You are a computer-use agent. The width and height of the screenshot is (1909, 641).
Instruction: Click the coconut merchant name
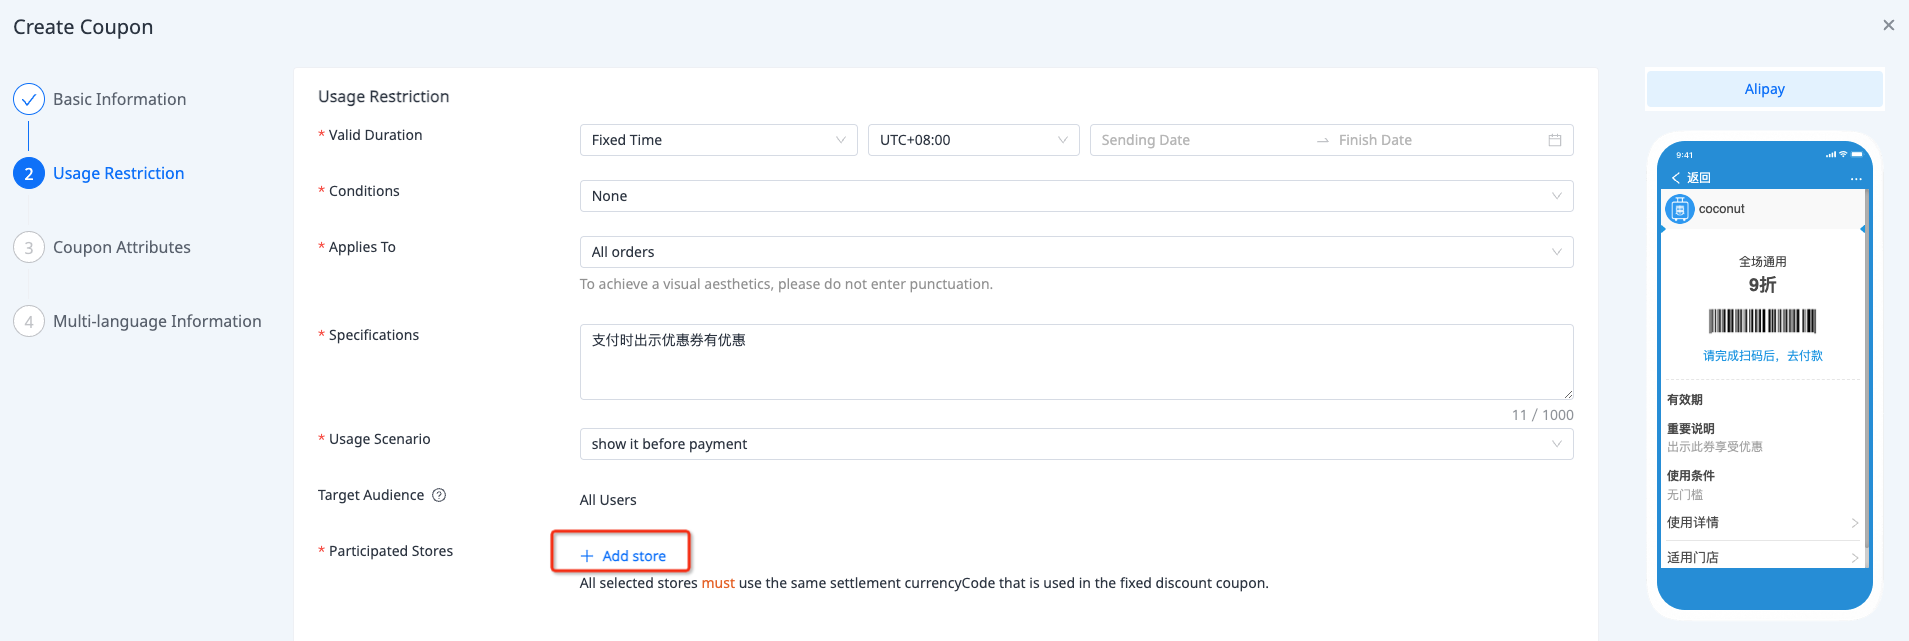[1721, 209]
